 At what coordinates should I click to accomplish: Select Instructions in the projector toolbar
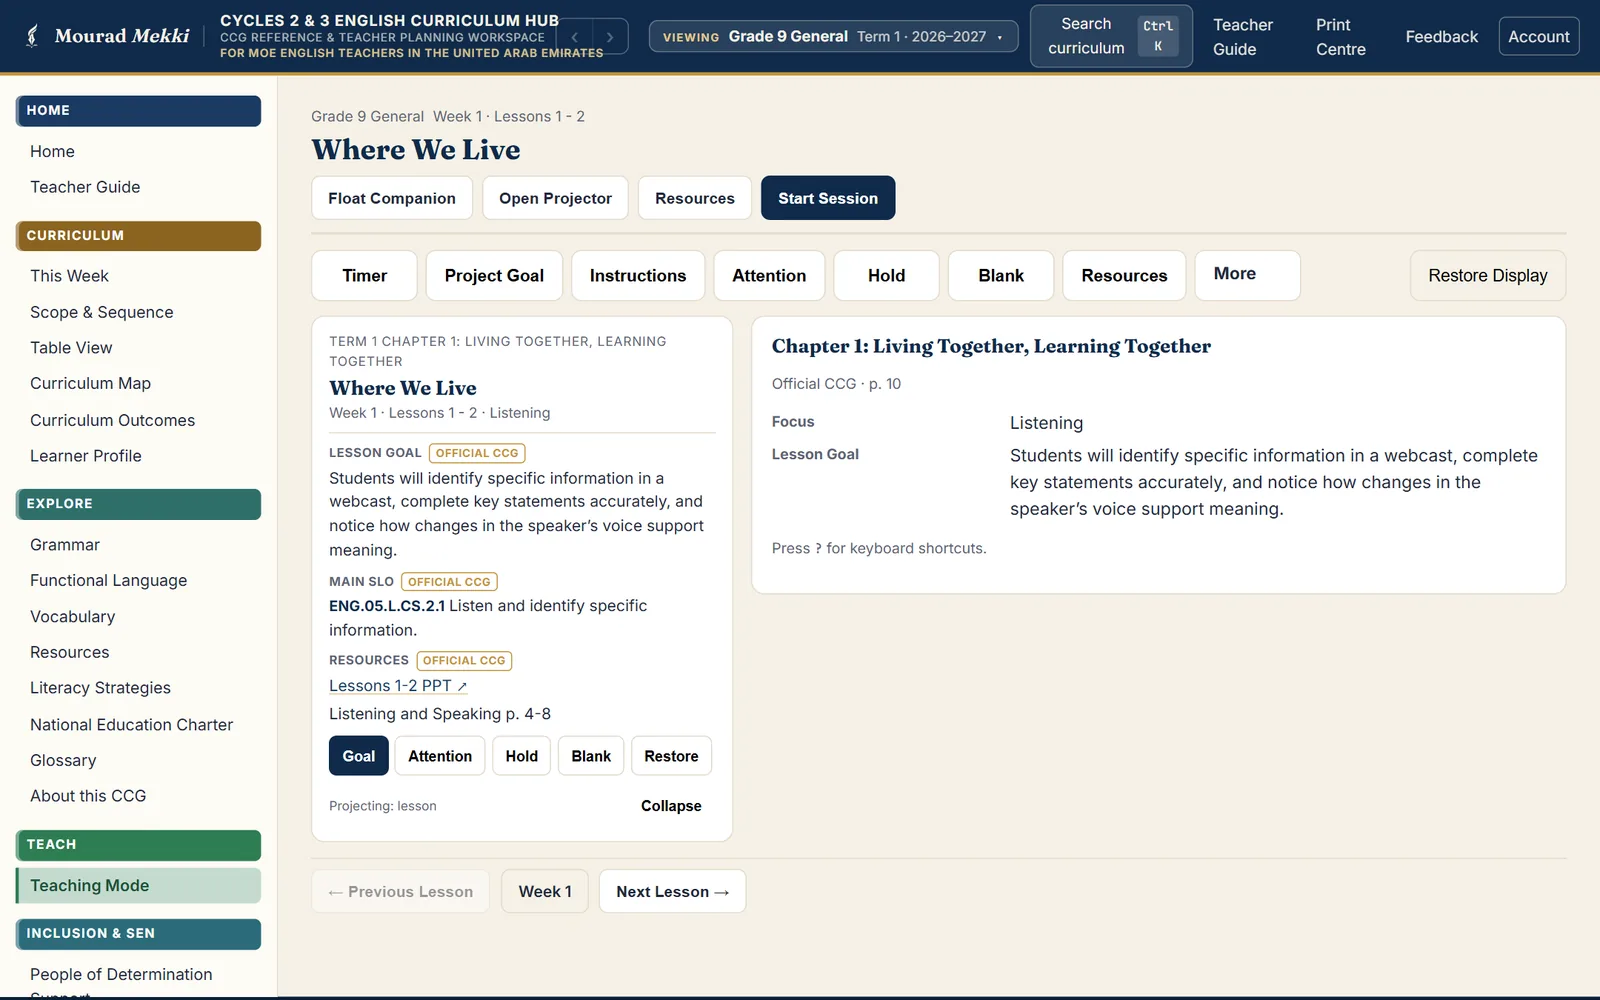click(638, 276)
